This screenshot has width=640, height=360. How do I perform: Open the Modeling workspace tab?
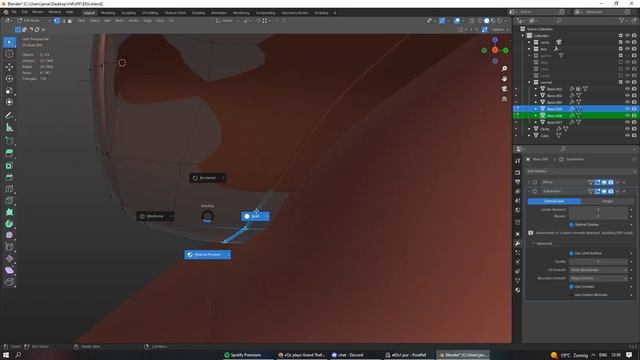[x=108, y=13]
